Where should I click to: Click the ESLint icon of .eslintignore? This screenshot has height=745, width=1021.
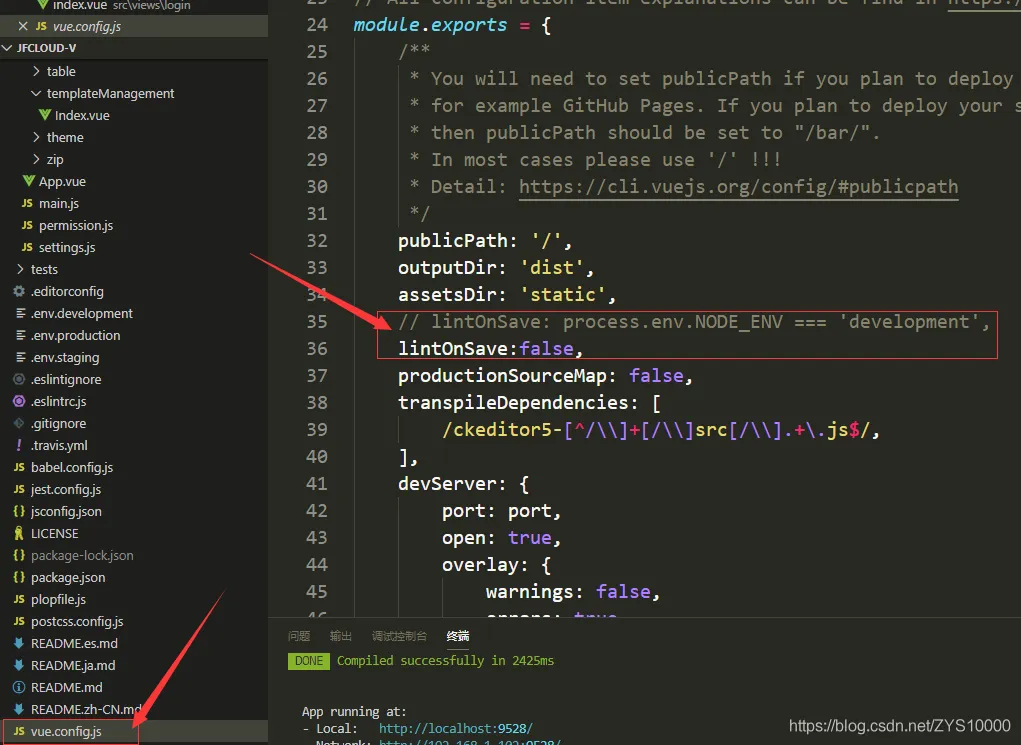pyautogui.click(x=19, y=379)
